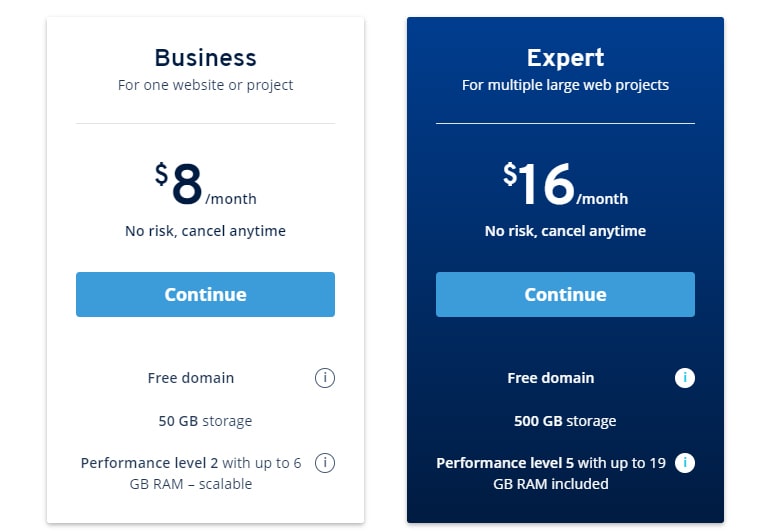Open the Business Performance level 2 info icon
The height and width of the screenshot is (531, 768).
pyautogui.click(x=325, y=463)
